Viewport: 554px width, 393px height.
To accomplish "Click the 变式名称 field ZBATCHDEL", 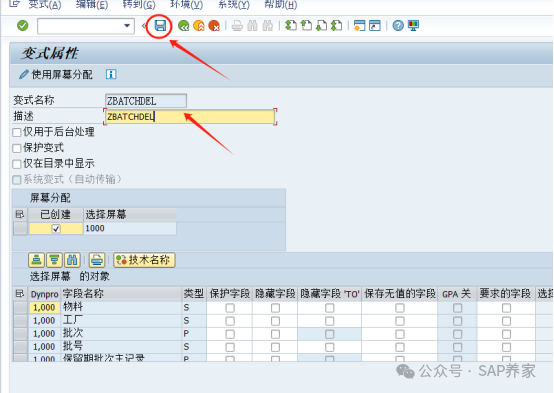I will coord(146,101).
